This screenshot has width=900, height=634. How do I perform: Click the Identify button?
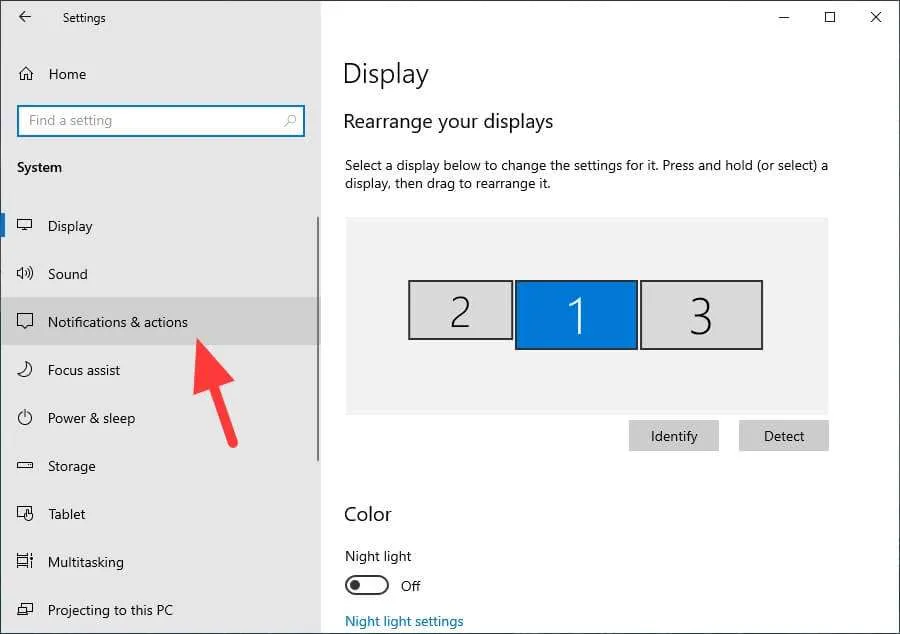click(674, 435)
